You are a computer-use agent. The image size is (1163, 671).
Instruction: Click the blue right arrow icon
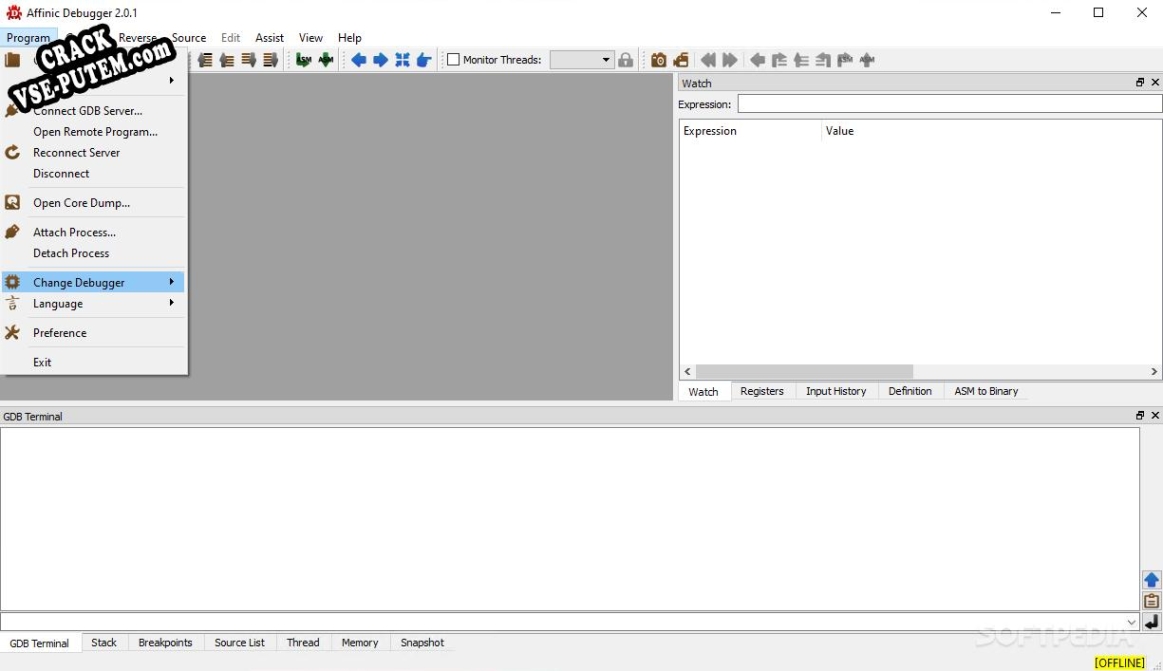point(380,60)
